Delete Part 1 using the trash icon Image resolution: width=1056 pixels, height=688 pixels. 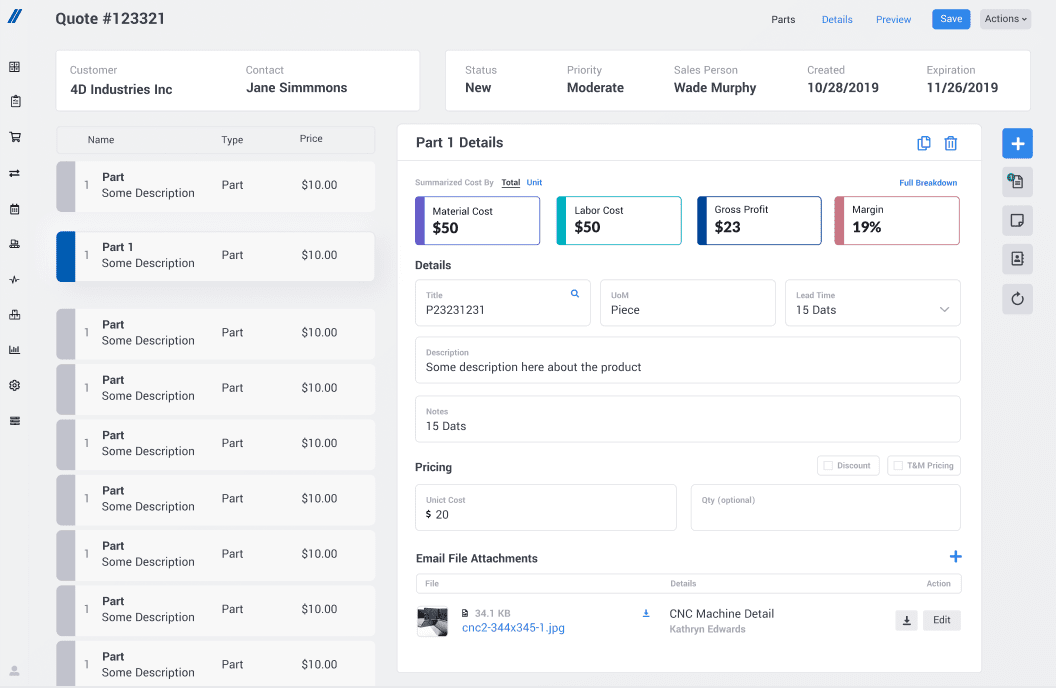click(x=950, y=143)
